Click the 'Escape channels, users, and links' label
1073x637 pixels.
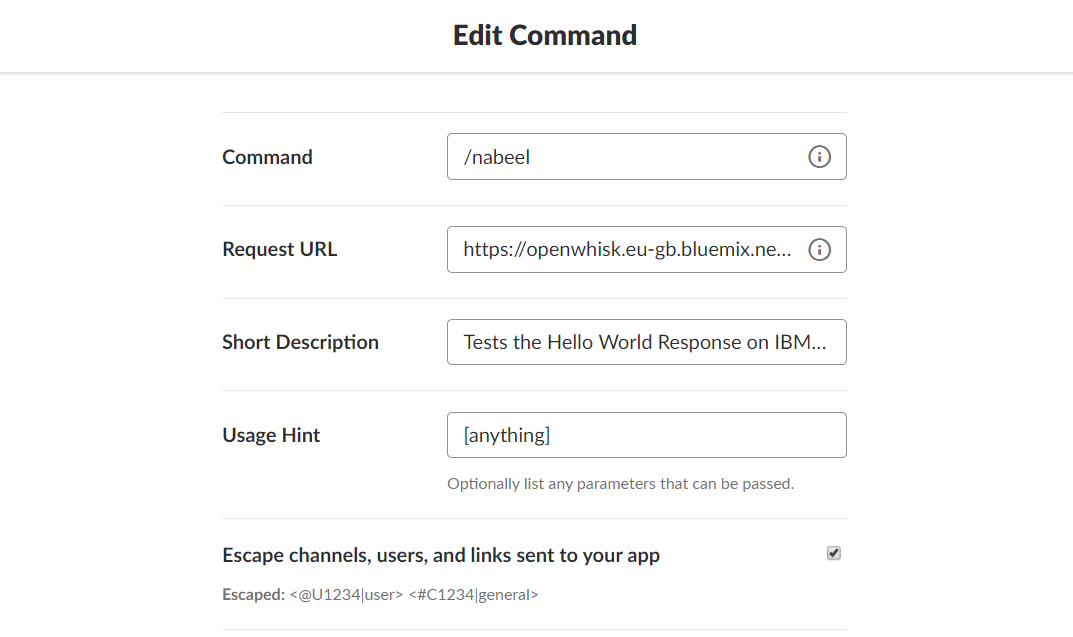click(x=441, y=555)
